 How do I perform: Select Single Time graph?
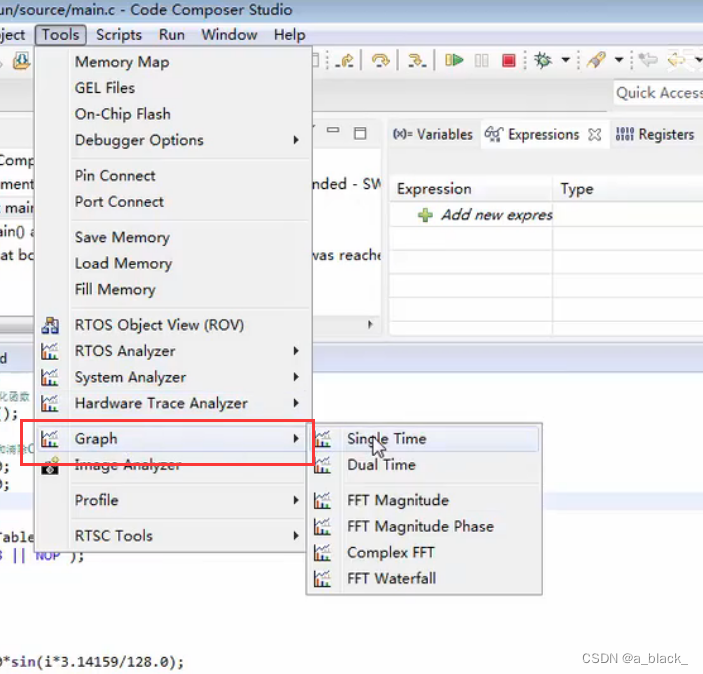[386, 439]
